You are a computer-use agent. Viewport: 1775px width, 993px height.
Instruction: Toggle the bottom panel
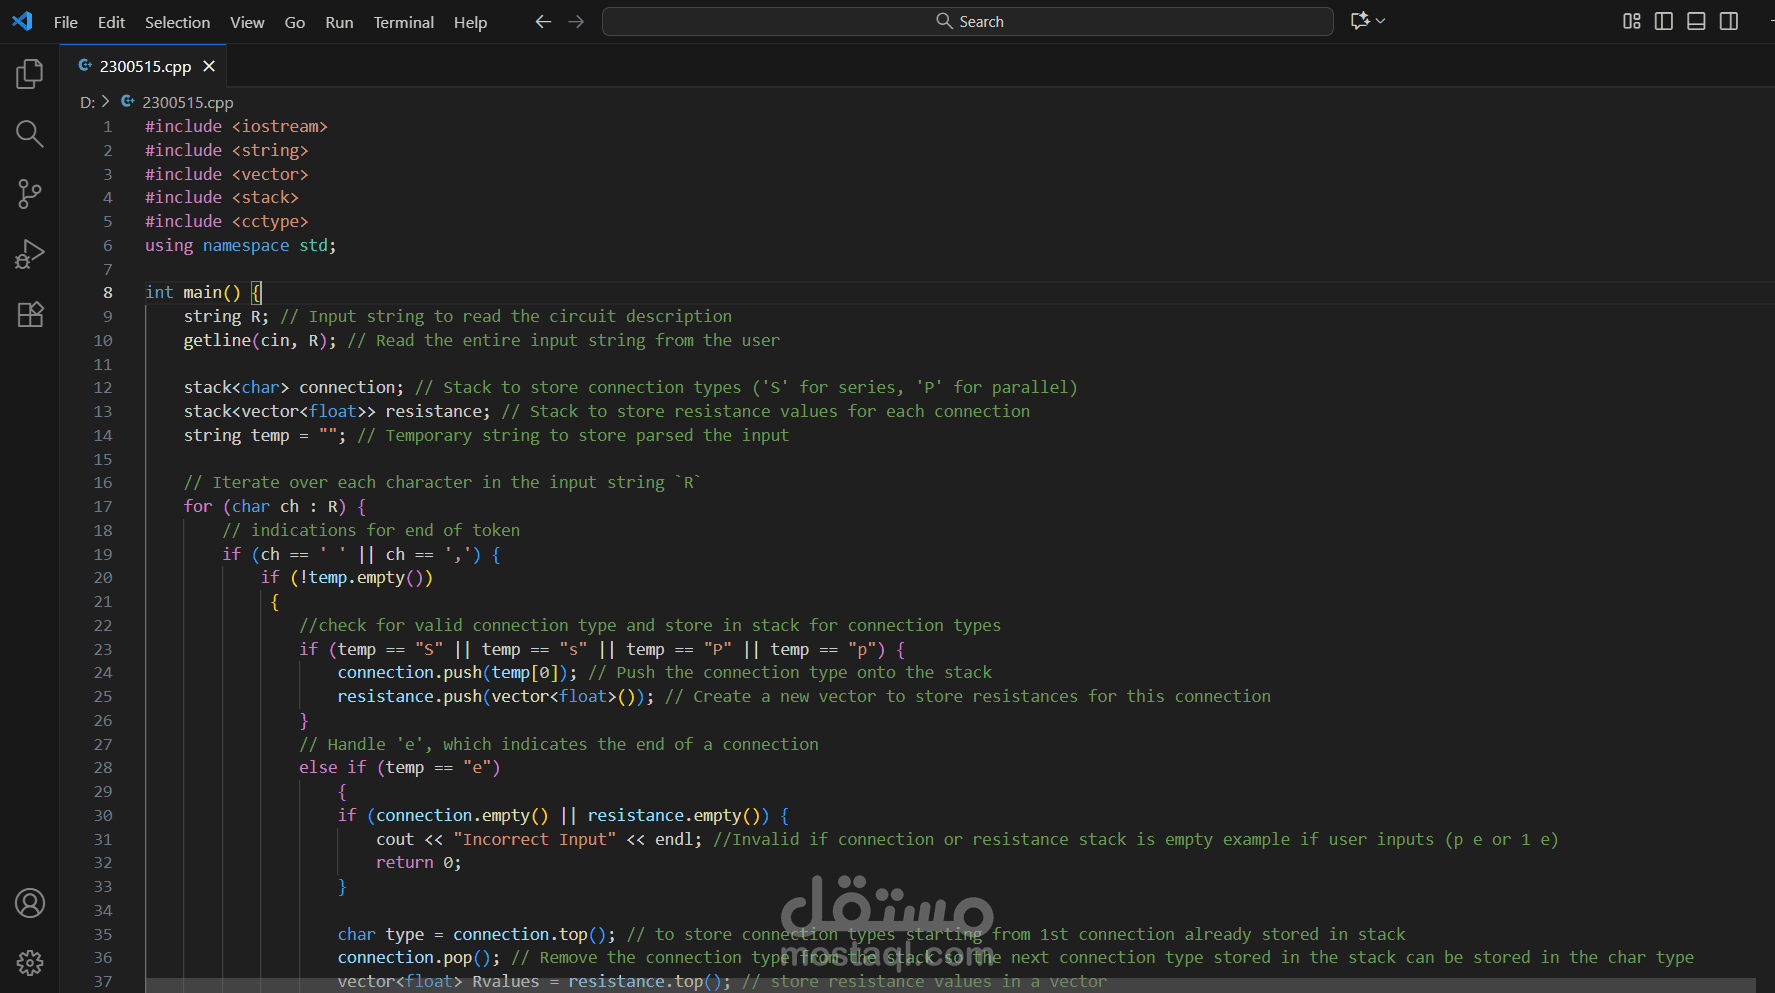[x=1696, y=21]
